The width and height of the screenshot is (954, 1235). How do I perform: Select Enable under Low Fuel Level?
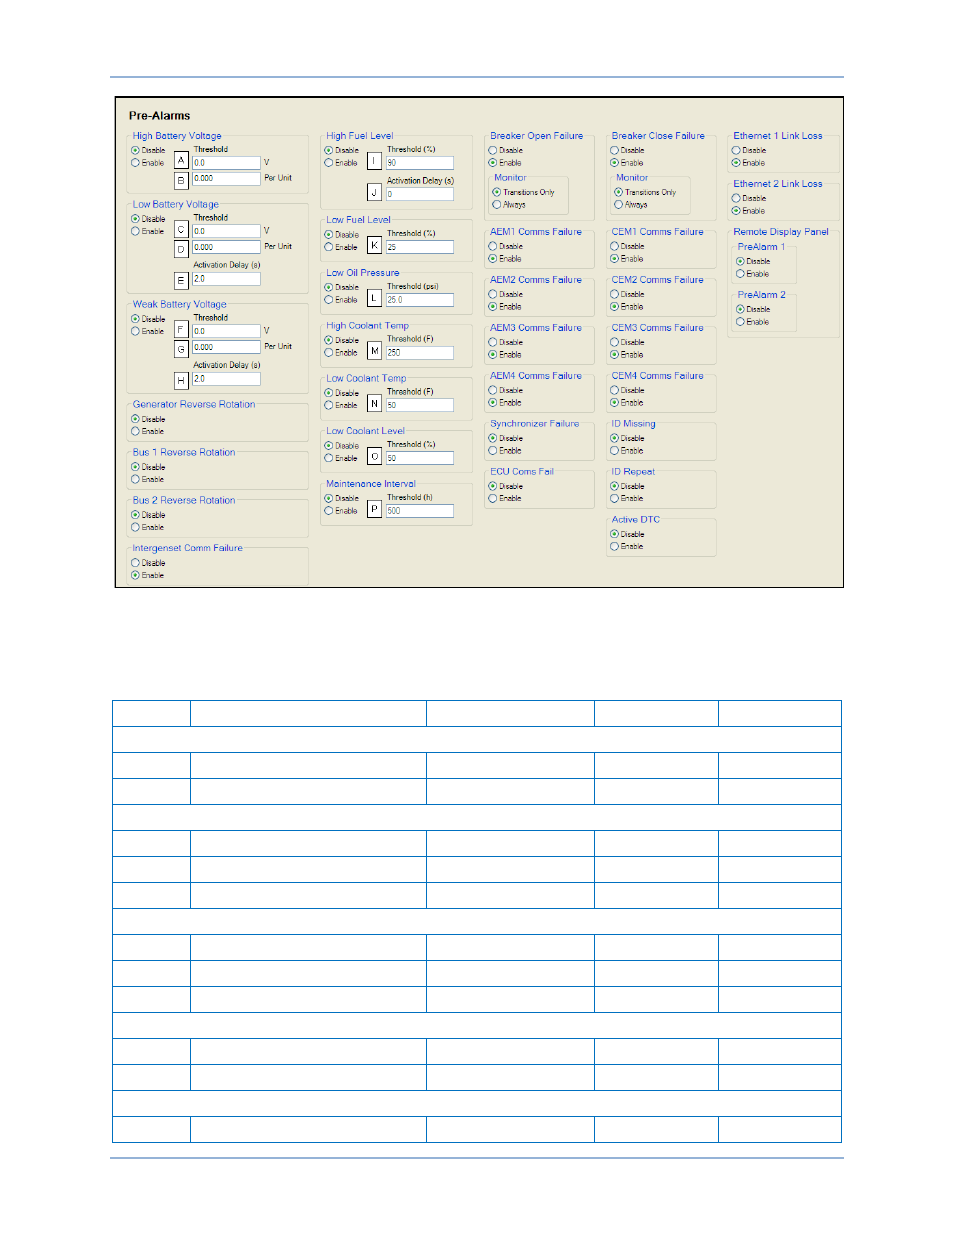(328, 247)
